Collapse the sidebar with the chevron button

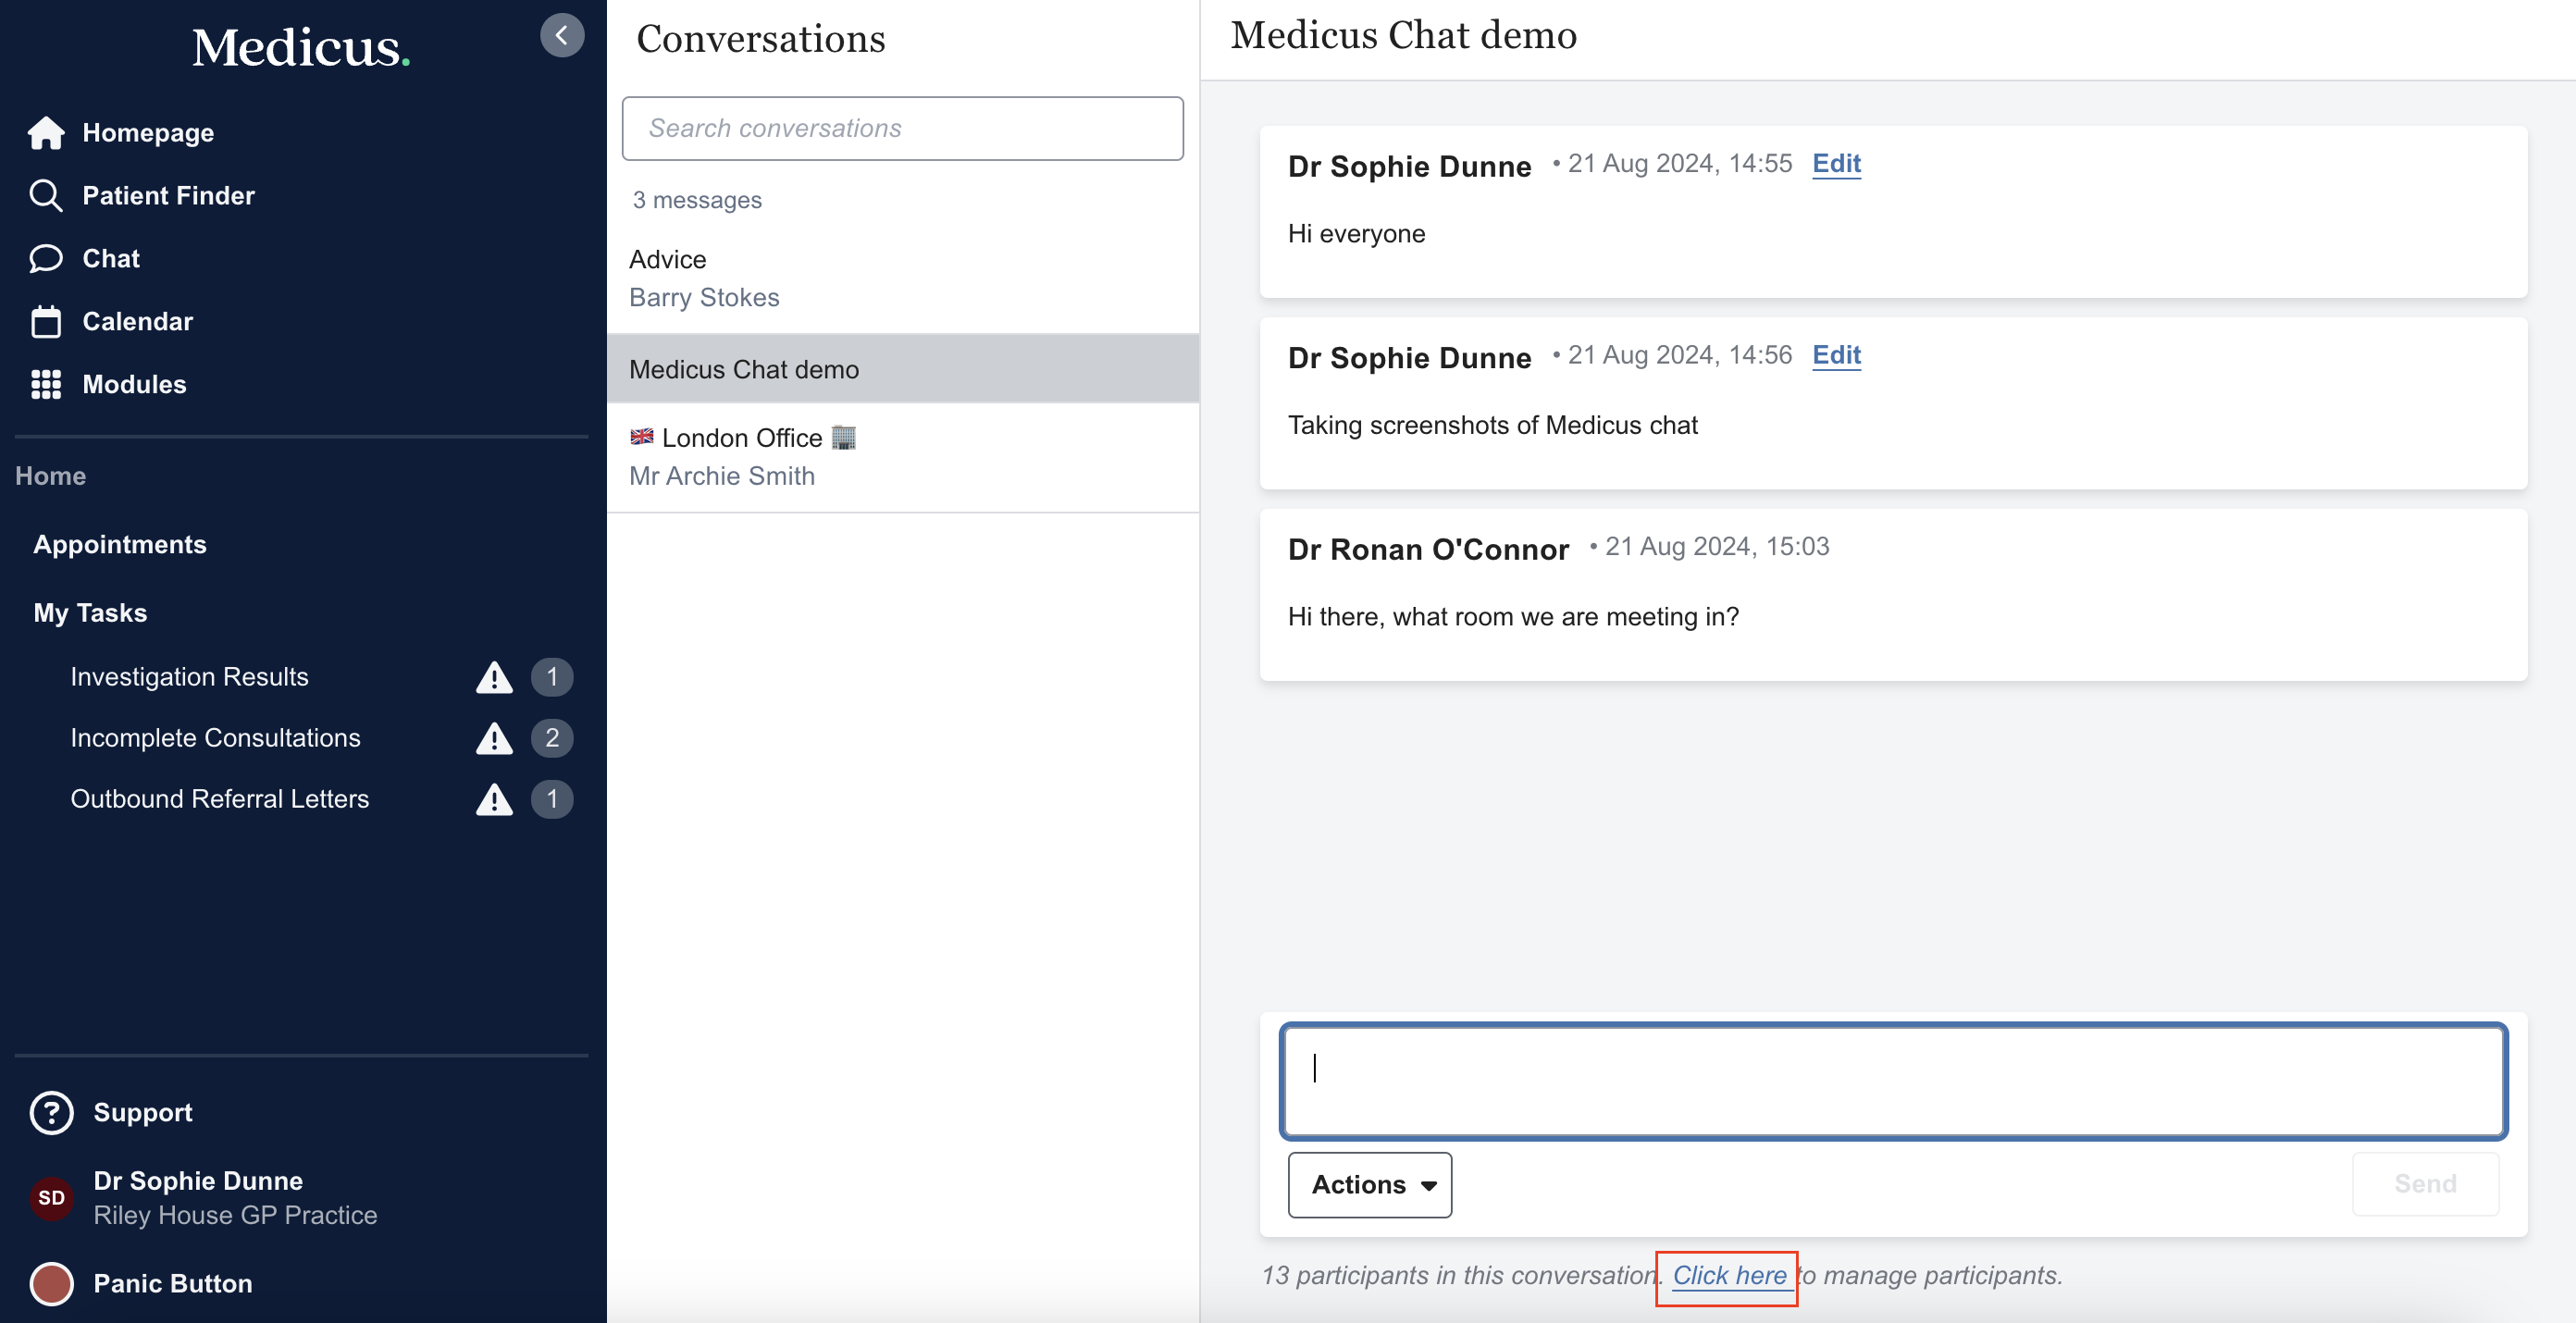point(562,35)
